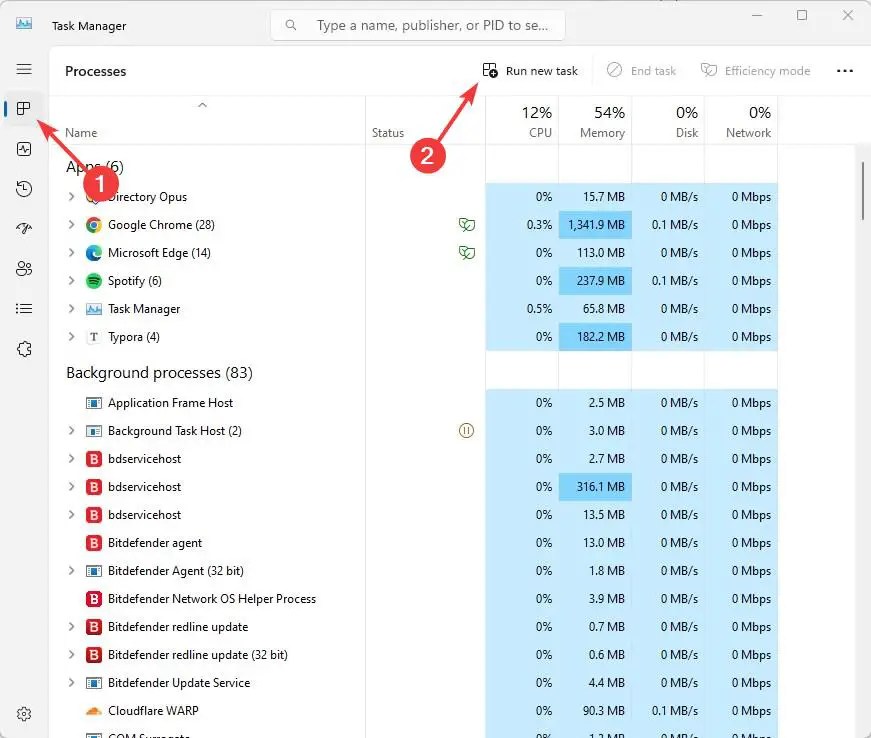This screenshot has height=738, width=871.
Task: Click the End task button
Action: point(641,70)
